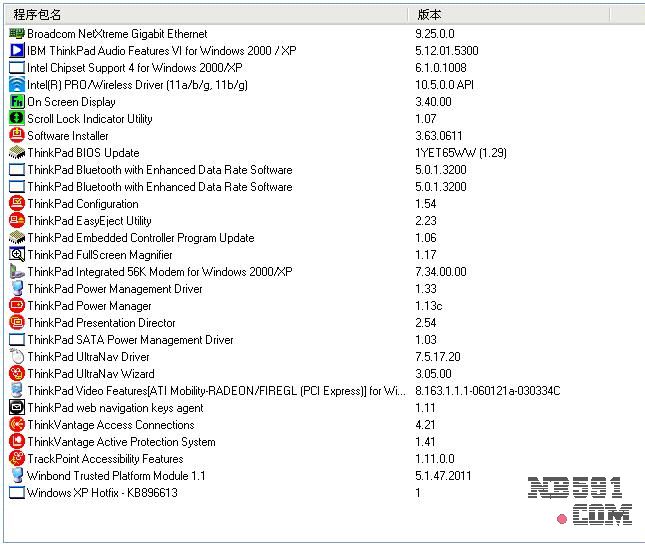Select the ThinkVantage Access Connections icon
645x554 pixels.
tap(17, 425)
